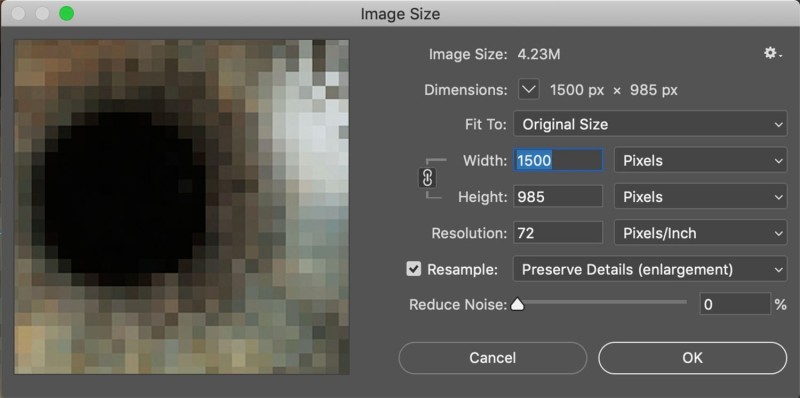800x398 pixels.
Task: Click the Reduce Noise label
Action: (x=458, y=305)
